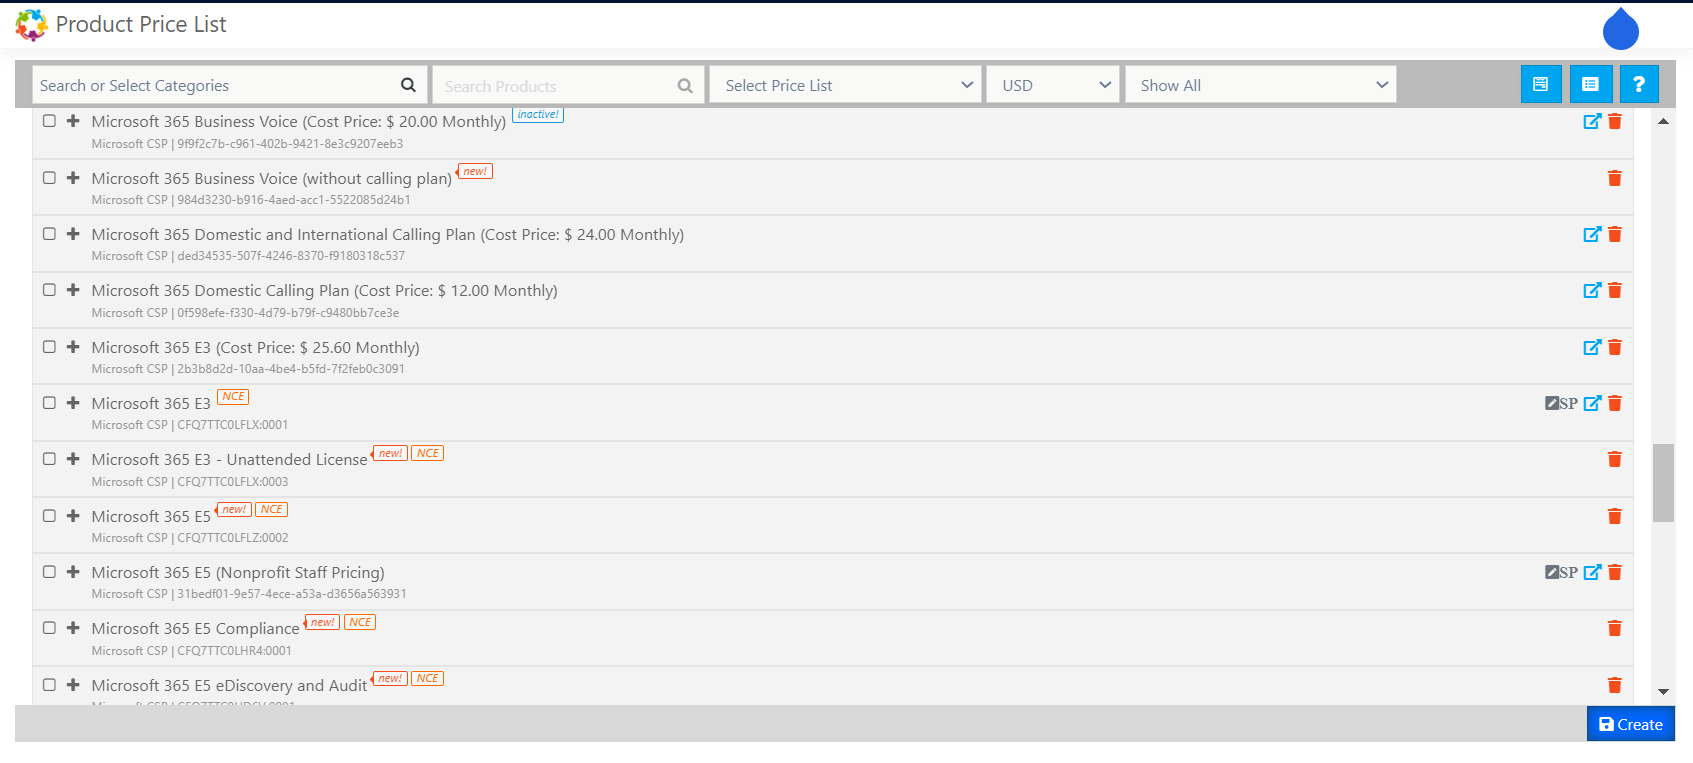Screen dimensions: 1693x763
Task: Check E5 (Nonprofit Staff Pricing) checkbox
Action: (x=49, y=572)
